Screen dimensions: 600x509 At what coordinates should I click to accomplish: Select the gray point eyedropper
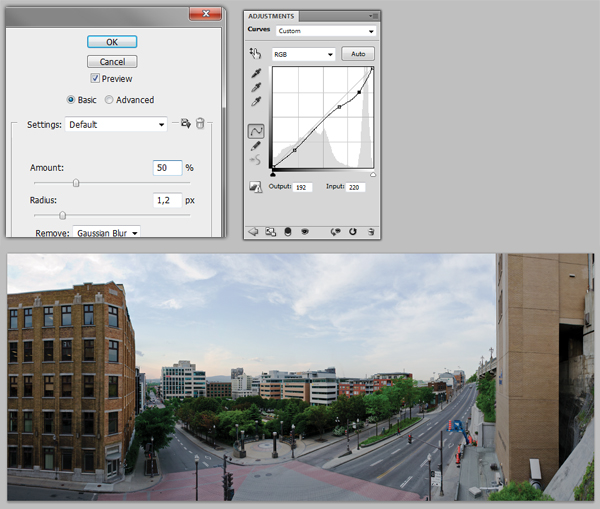pos(256,87)
